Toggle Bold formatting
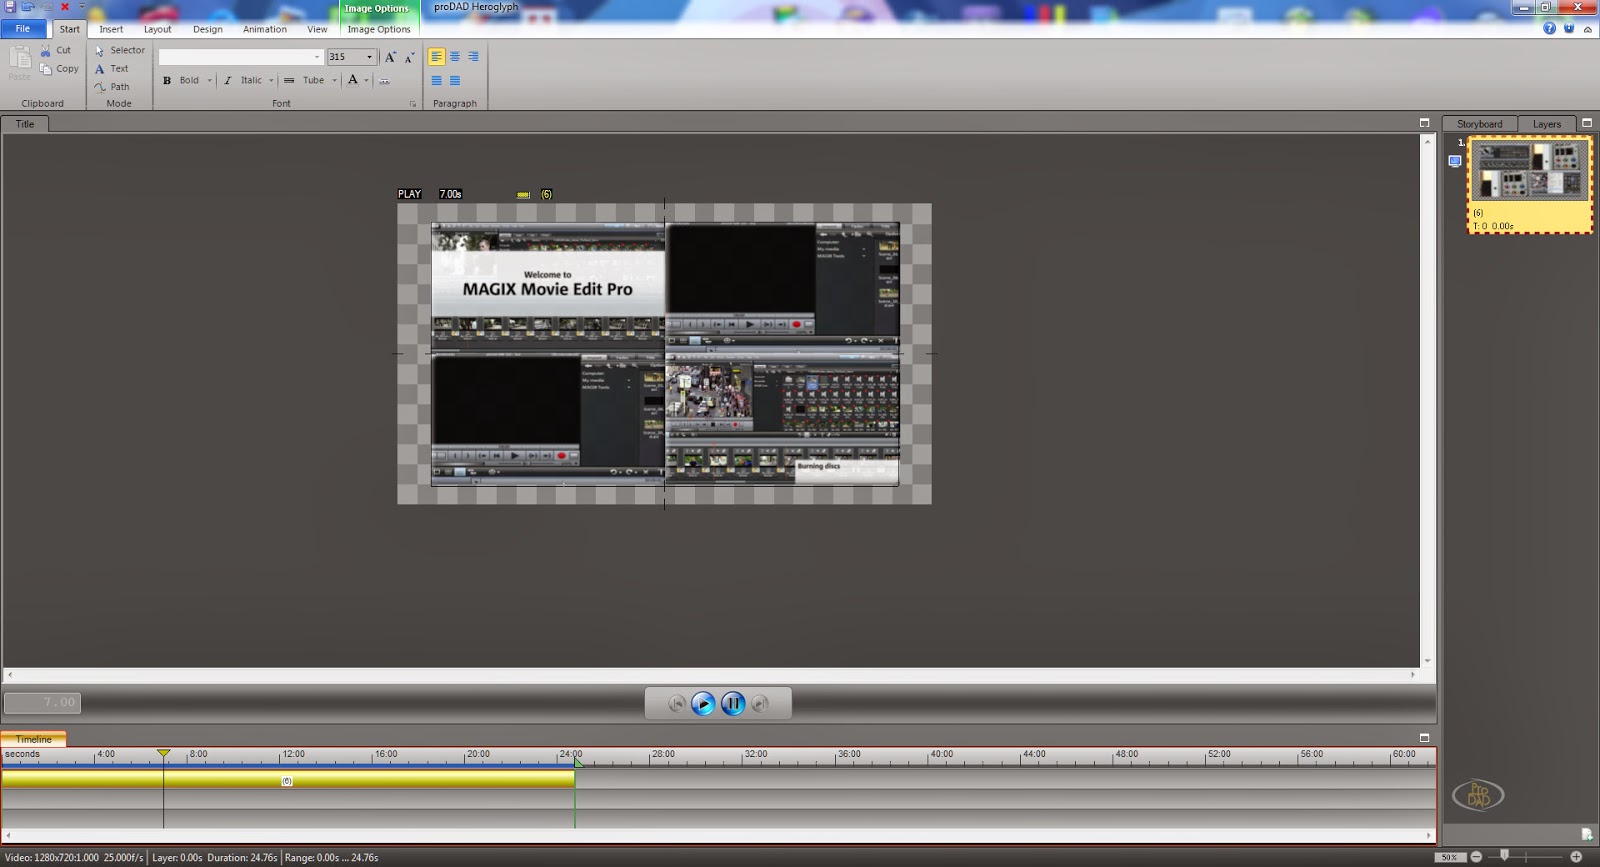Viewport: 1600px width, 867px height. [x=181, y=80]
